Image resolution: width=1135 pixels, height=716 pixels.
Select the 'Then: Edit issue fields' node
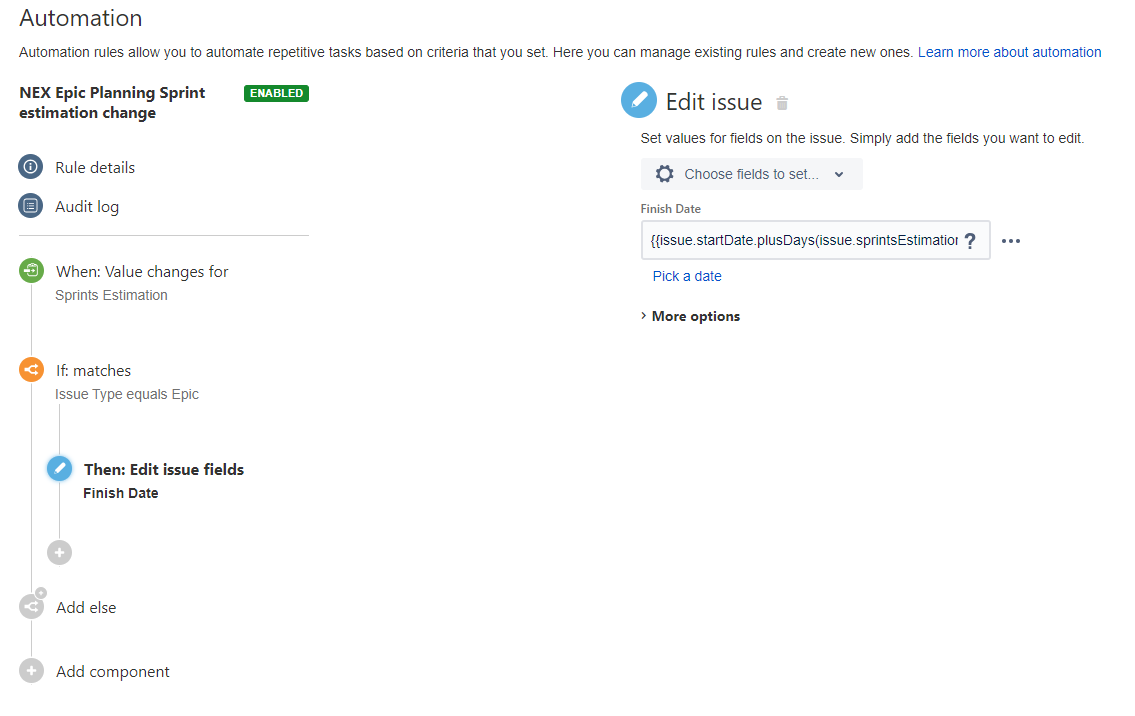163,468
